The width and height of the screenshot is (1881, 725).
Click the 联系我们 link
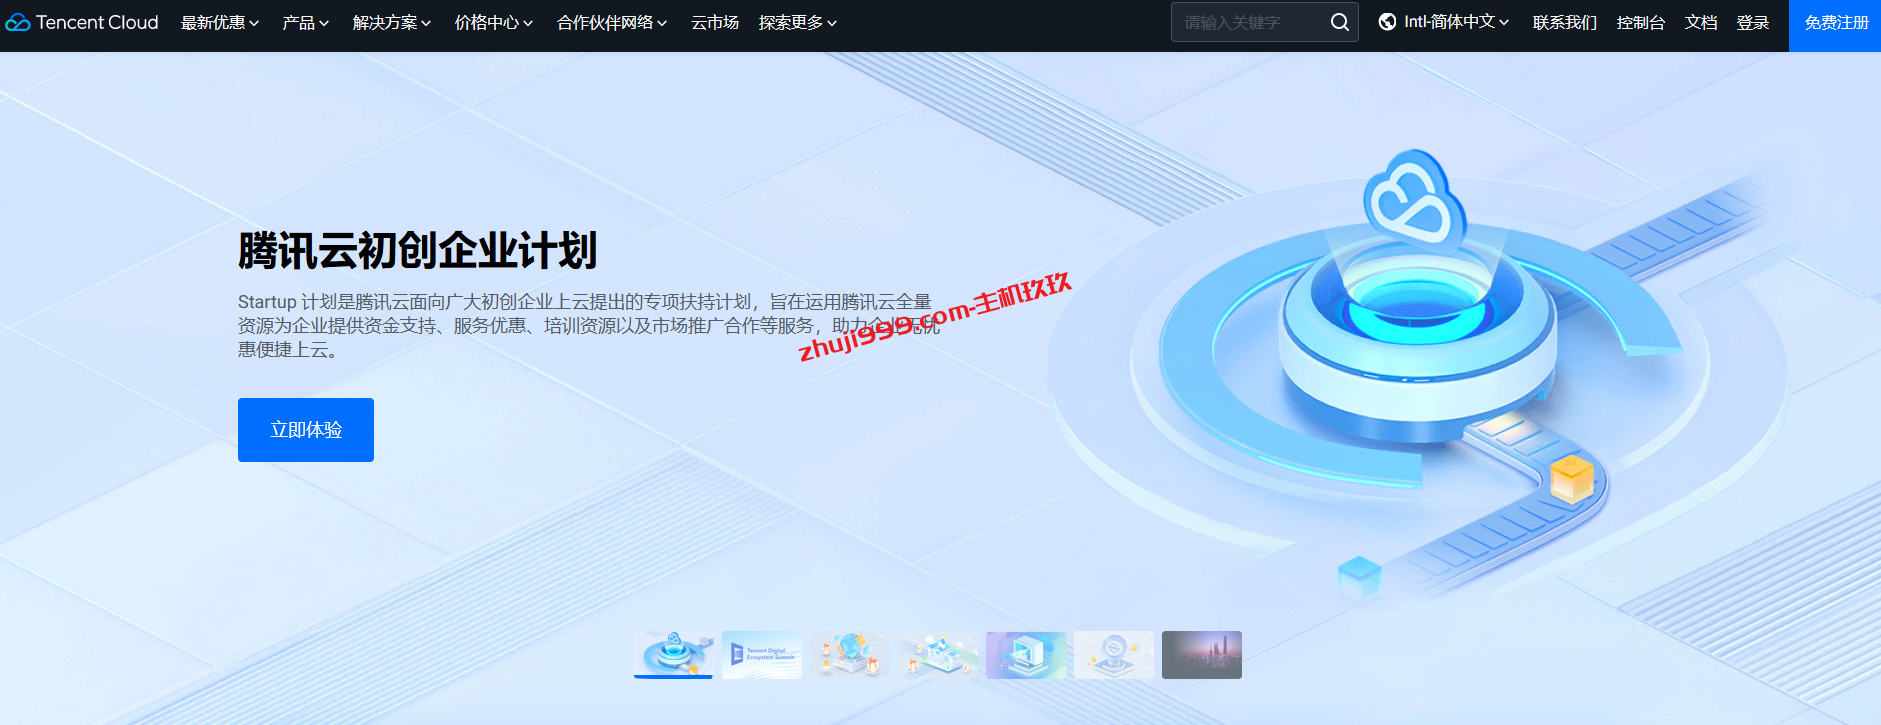pyautogui.click(x=1564, y=22)
